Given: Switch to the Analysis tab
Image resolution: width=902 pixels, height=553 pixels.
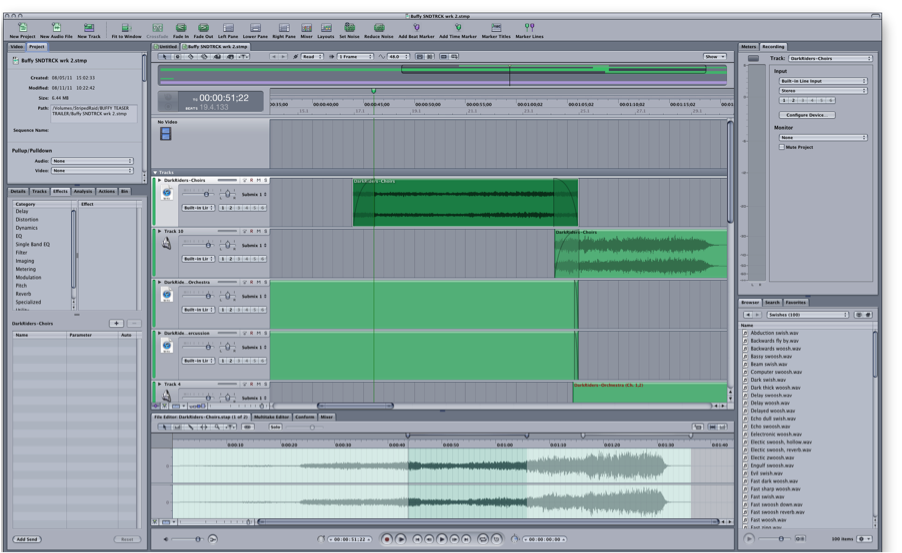Looking at the screenshot, I should click(83, 190).
